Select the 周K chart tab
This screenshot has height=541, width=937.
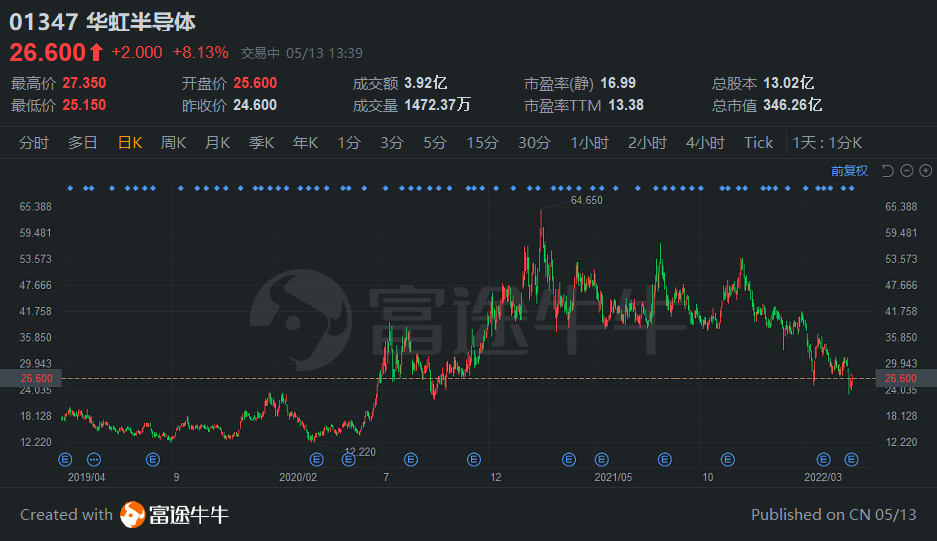(173, 143)
